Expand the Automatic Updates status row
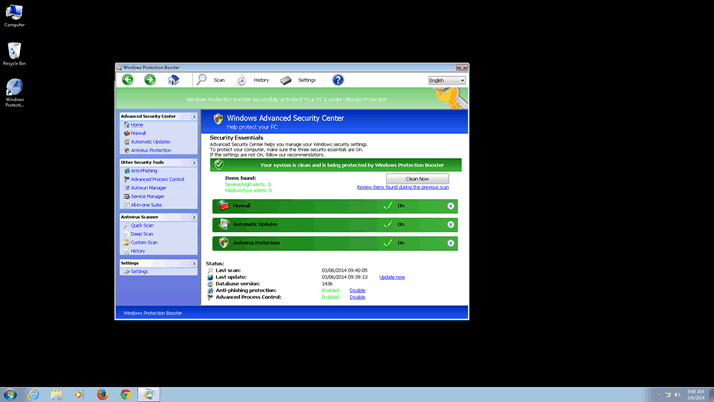Screen dimensions: 714x402 [451, 224]
